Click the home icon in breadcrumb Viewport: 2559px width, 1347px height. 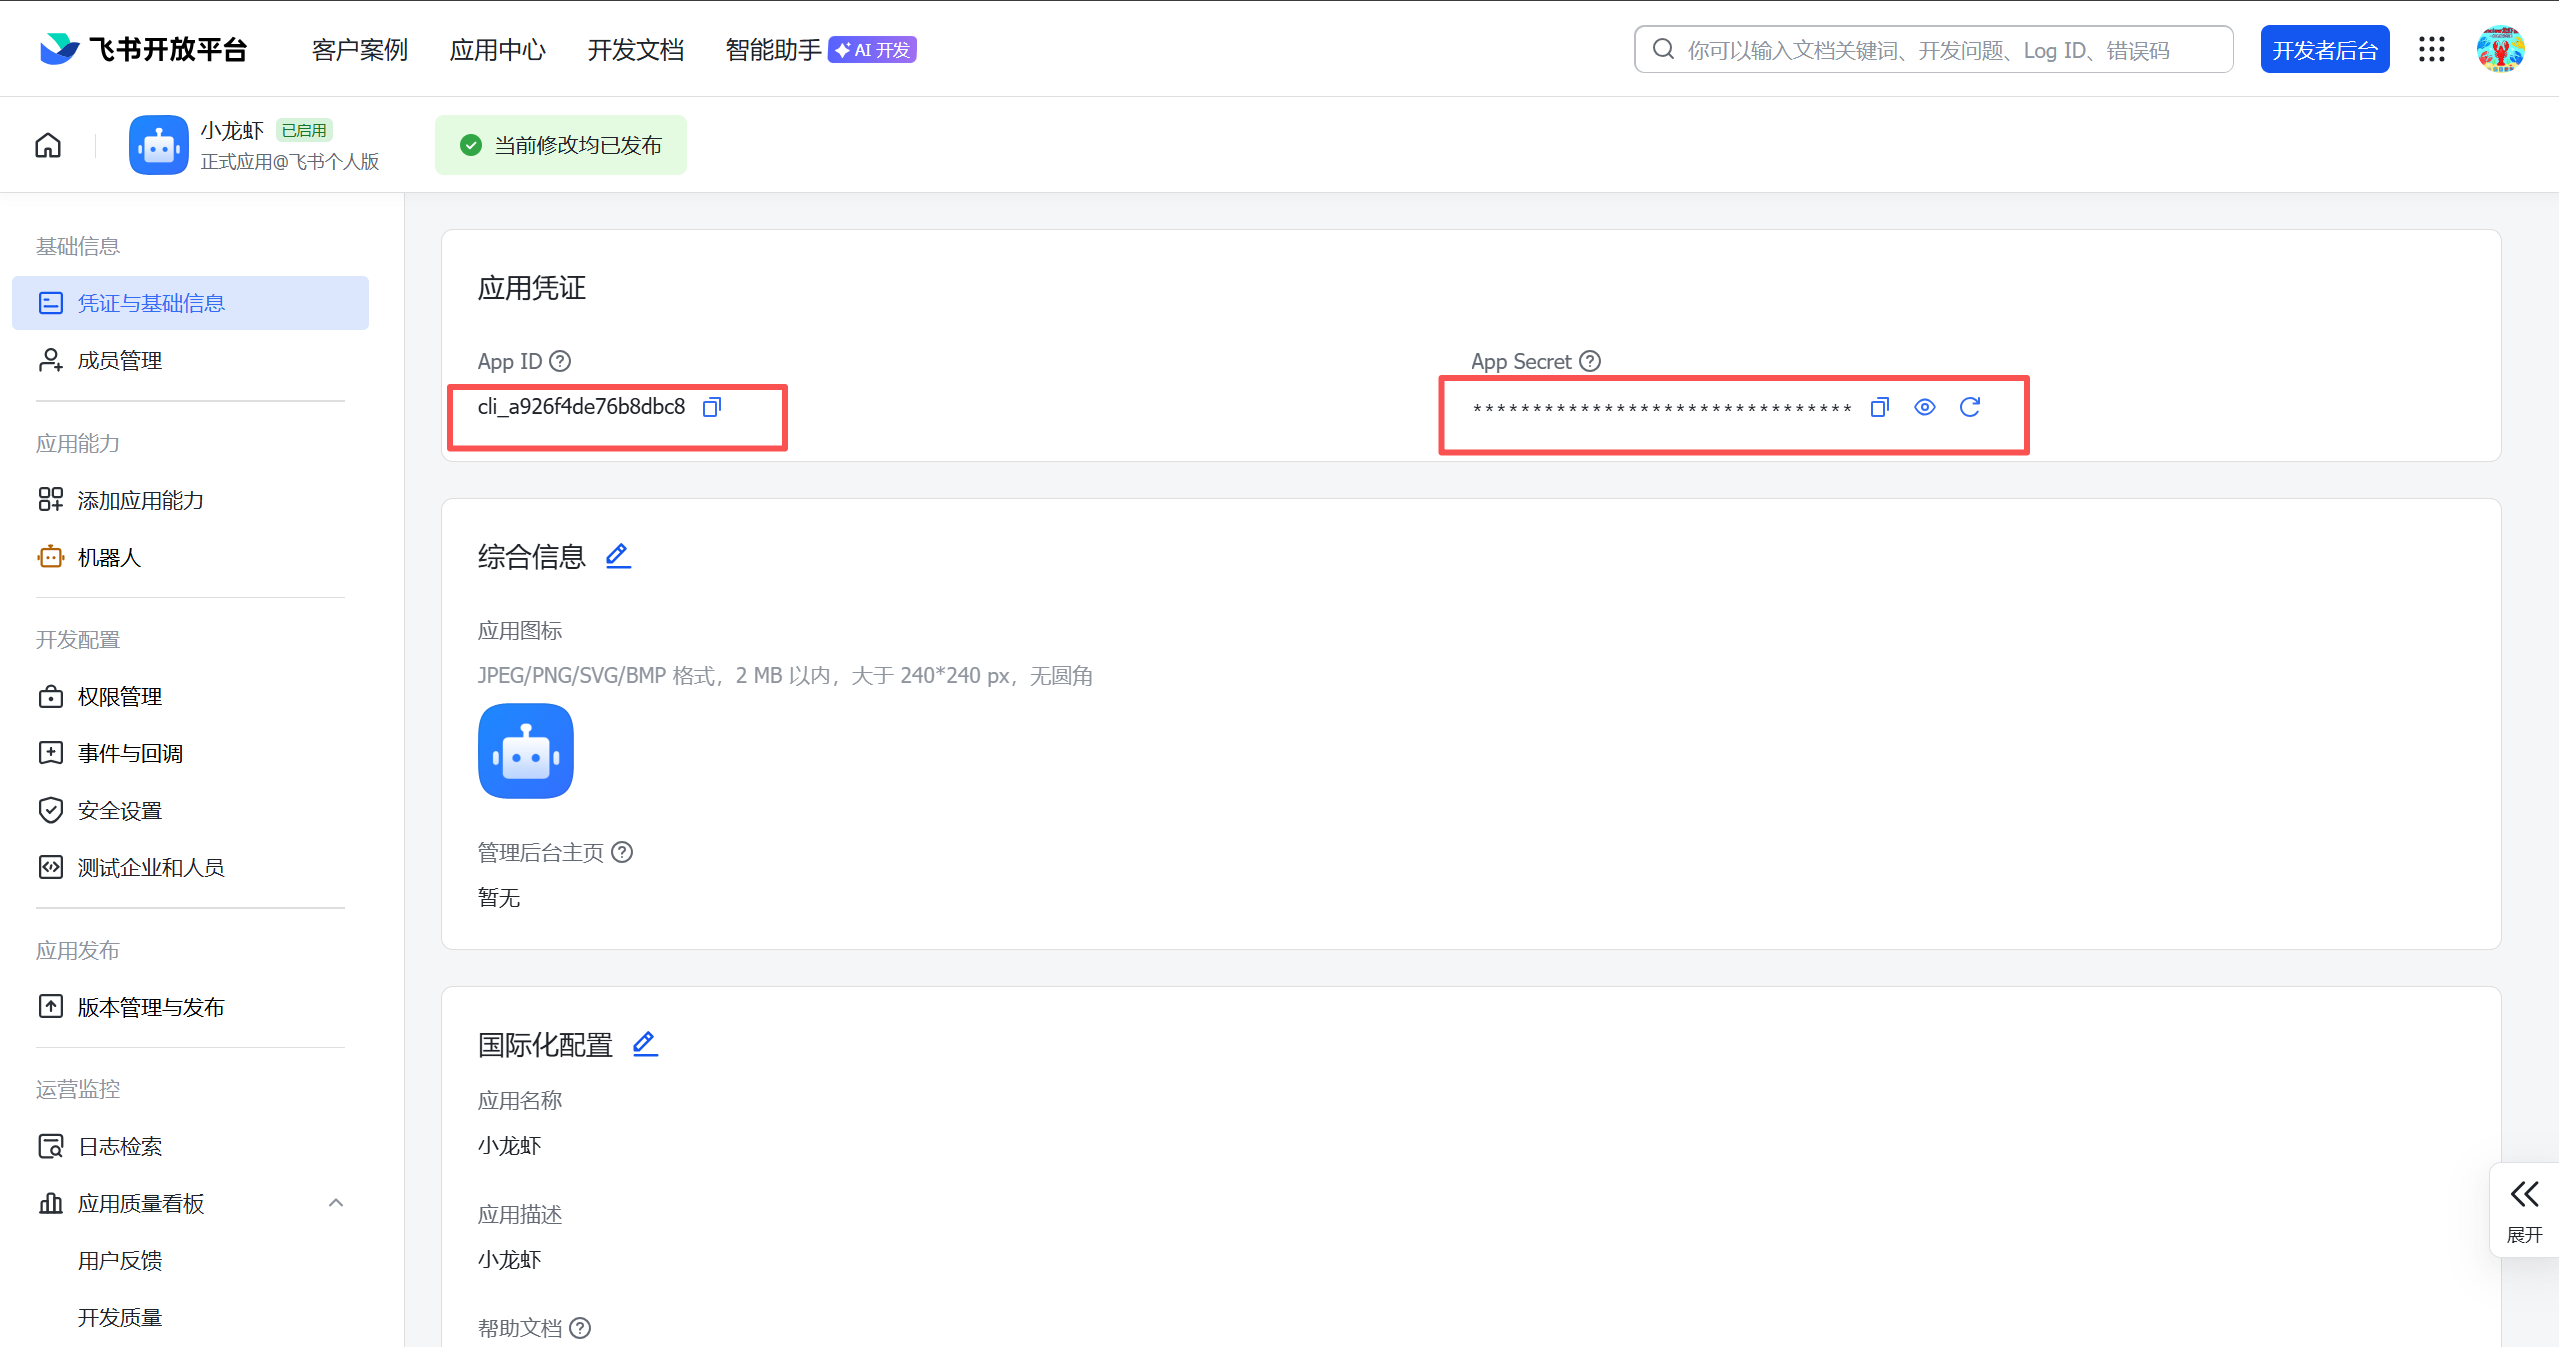48,146
